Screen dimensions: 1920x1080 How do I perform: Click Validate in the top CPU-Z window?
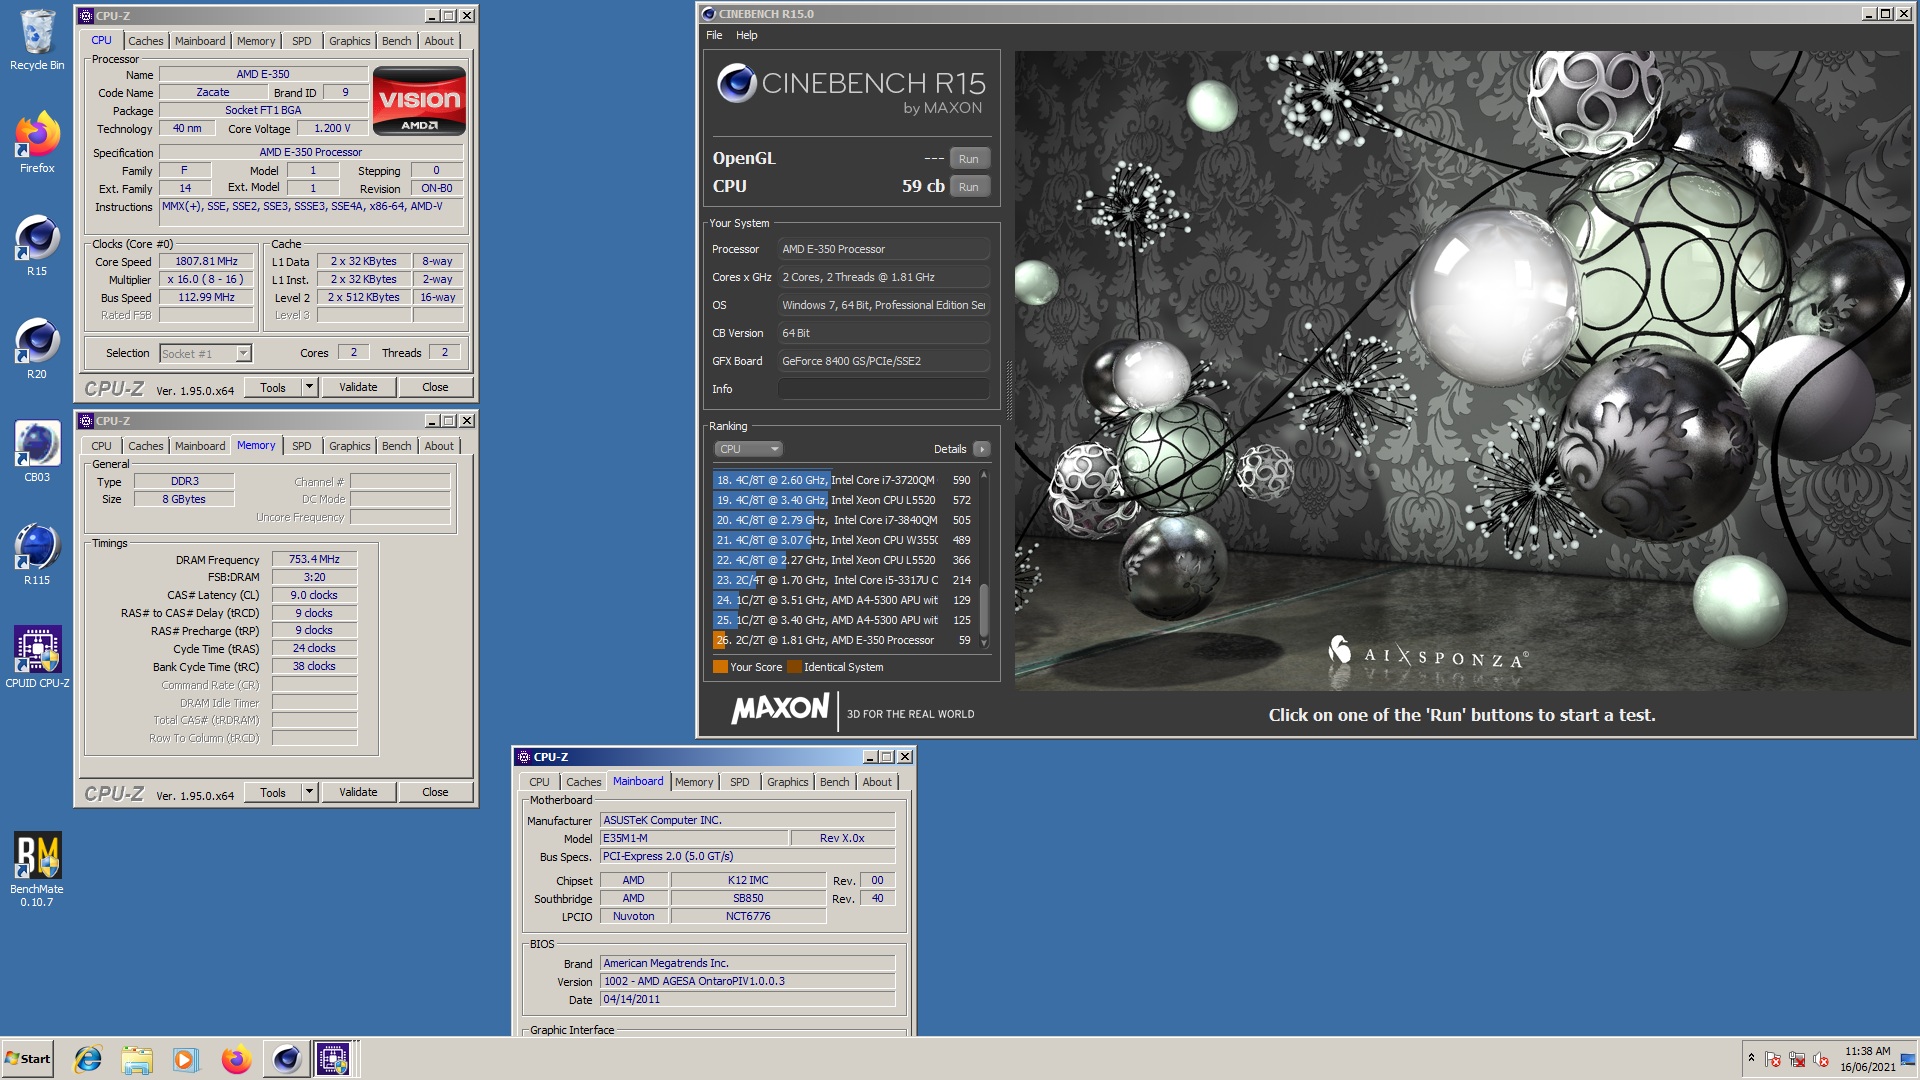click(x=358, y=387)
